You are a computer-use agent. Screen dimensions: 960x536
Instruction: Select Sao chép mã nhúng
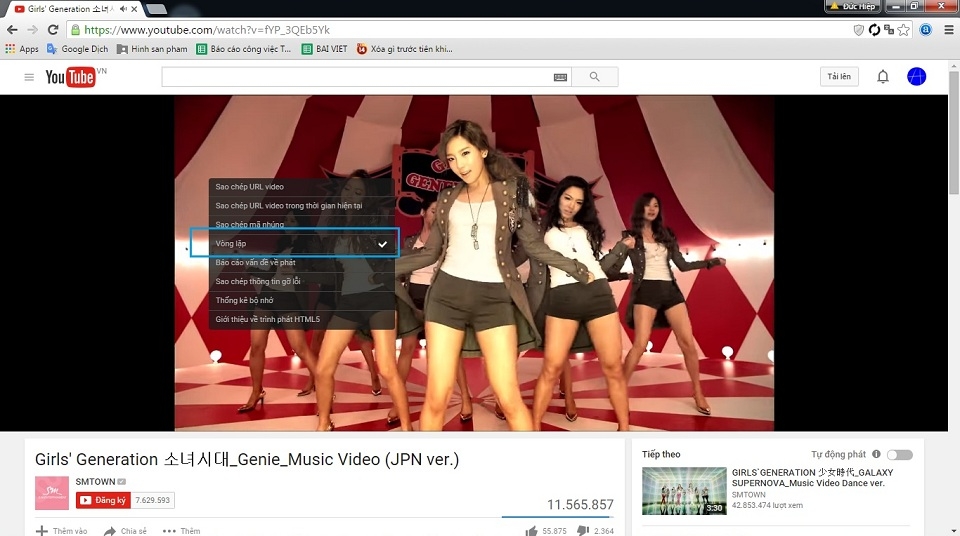coord(302,223)
